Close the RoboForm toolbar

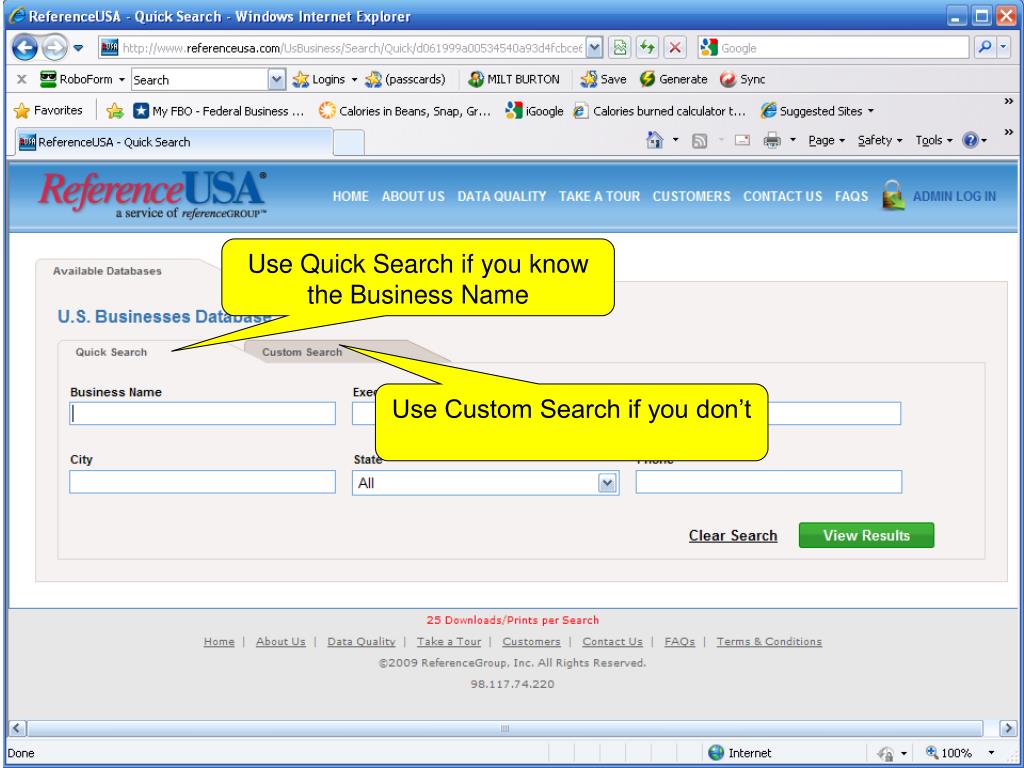[x=22, y=79]
